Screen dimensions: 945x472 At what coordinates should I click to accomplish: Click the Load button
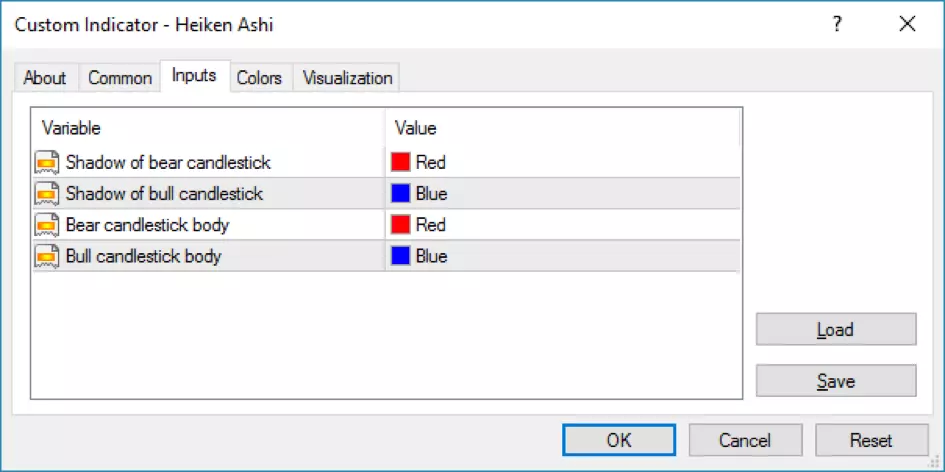coord(836,329)
